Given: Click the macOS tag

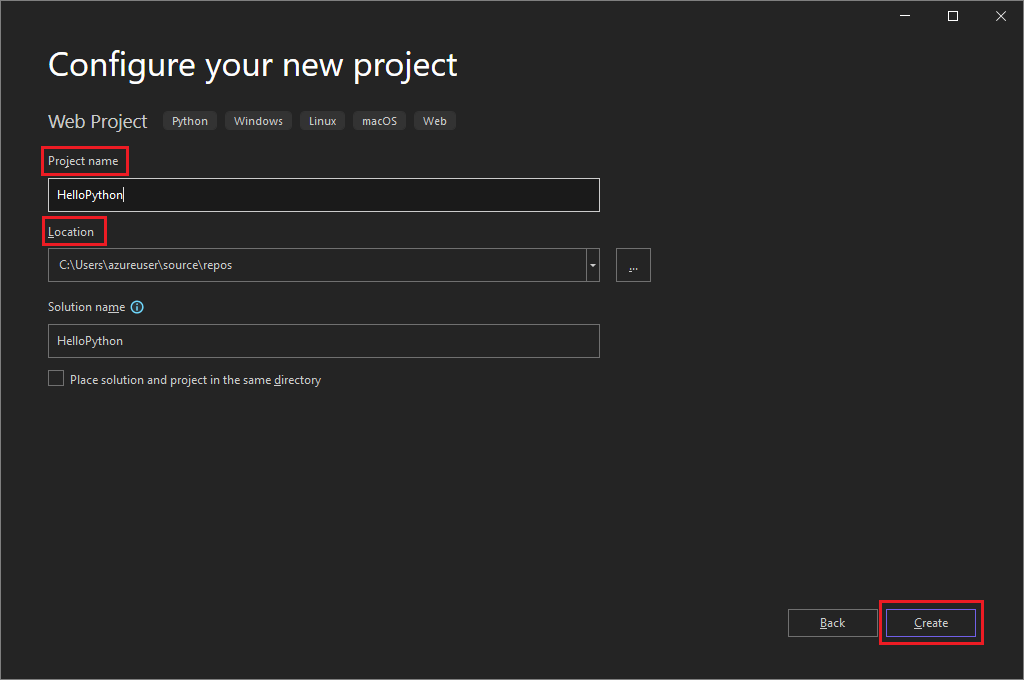Looking at the screenshot, I should (x=379, y=121).
